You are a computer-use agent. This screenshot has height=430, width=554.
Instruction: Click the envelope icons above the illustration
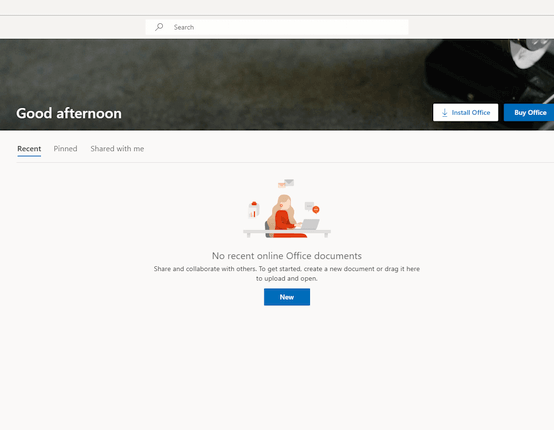[286, 183]
